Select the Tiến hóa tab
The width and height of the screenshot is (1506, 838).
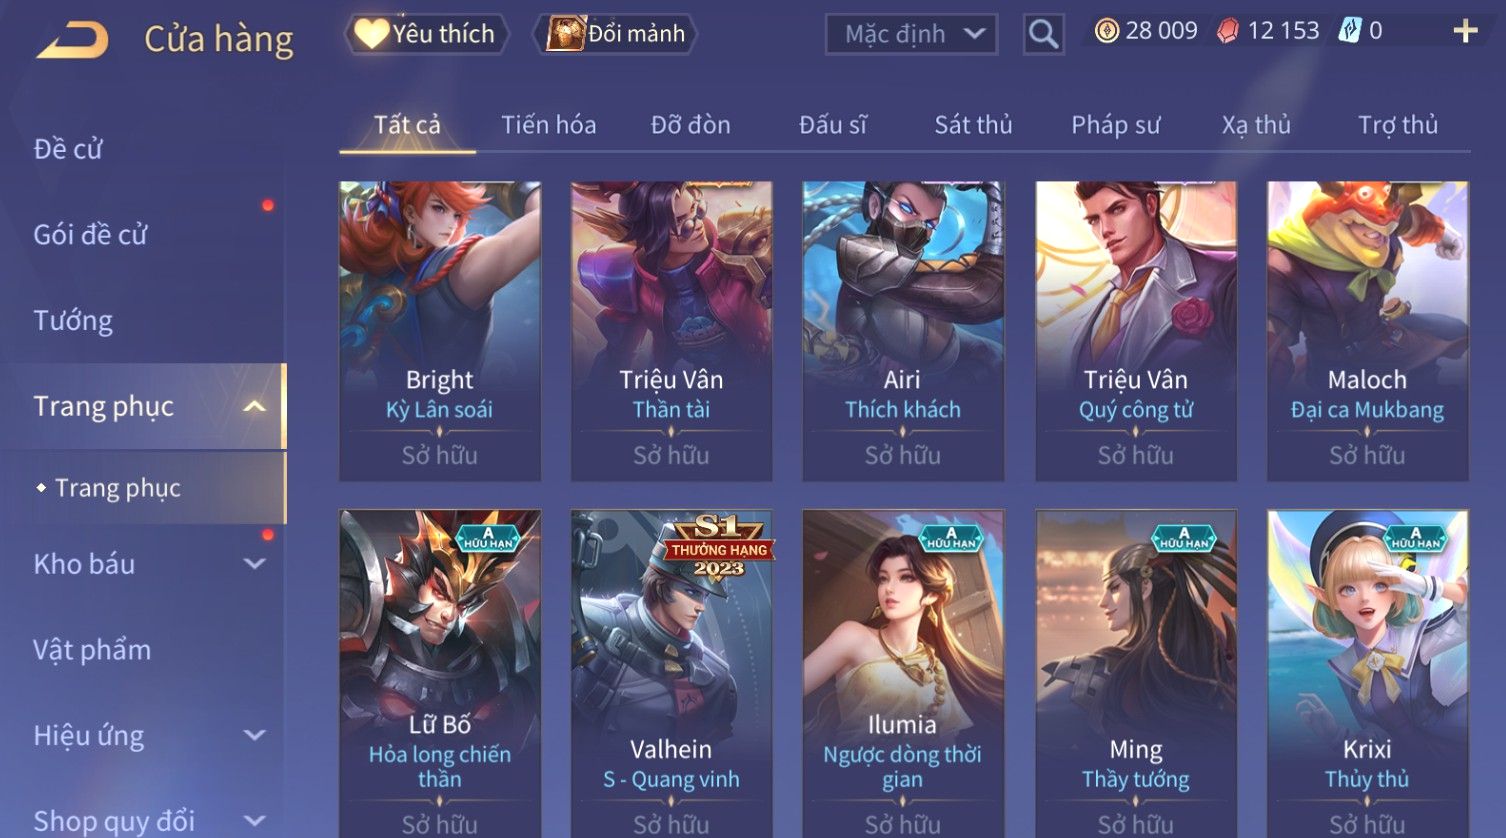(548, 125)
